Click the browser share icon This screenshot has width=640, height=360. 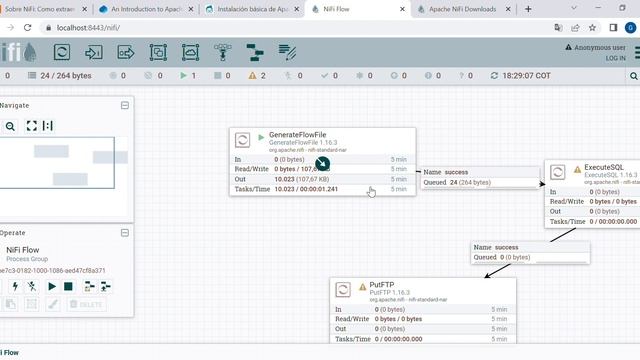click(575, 28)
